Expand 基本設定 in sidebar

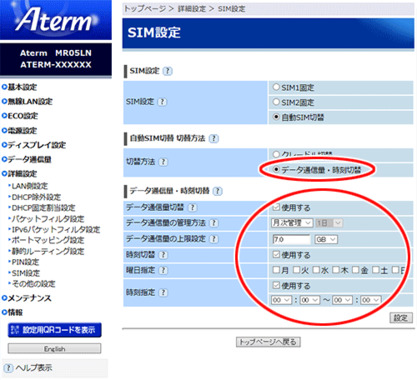[19, 87]
